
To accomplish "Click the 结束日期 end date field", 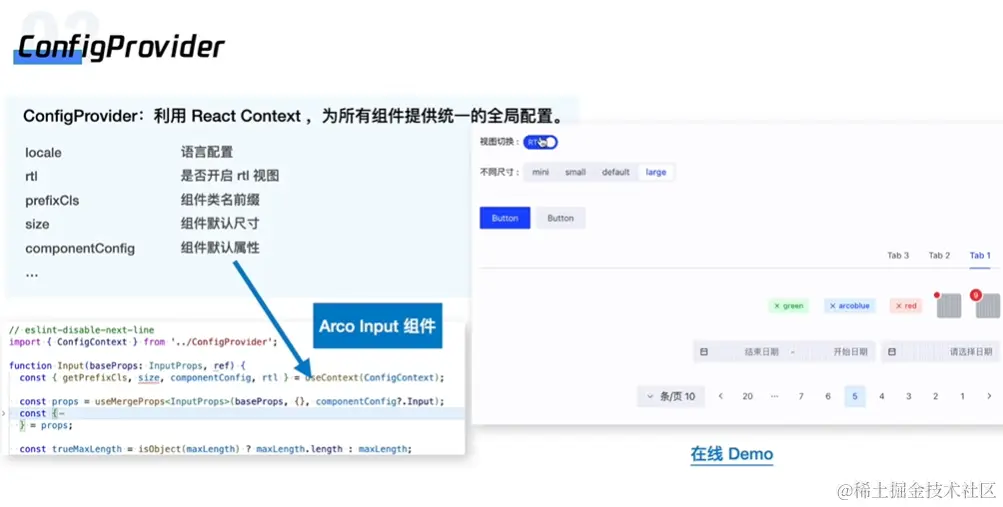I will (x=761, y=352).
